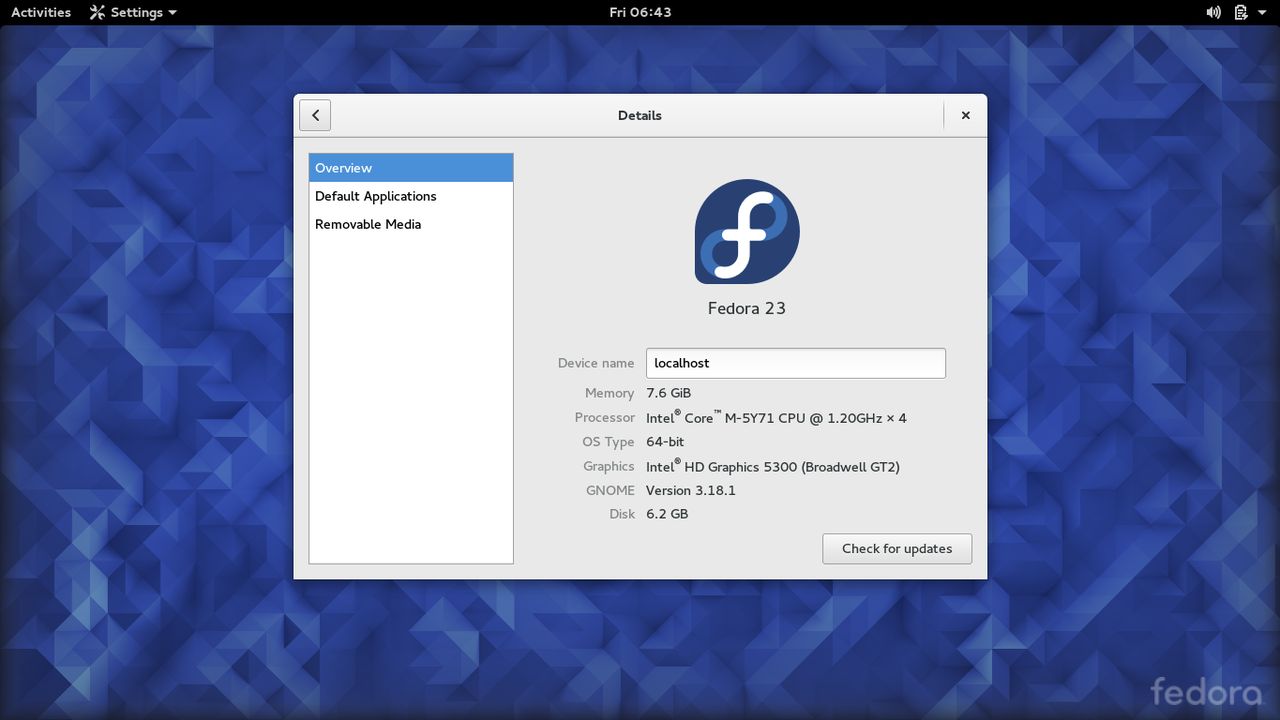Click the clipboard-like icon in top bar
The width and height of the screenshot is (1280, 720).
1241,12
